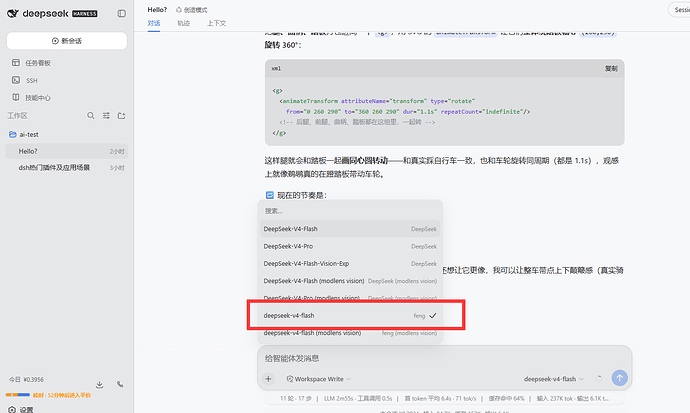Click the phone icon in sidebar footer
The height and width of the screenshot is (413, 690).
coord(120,384)
